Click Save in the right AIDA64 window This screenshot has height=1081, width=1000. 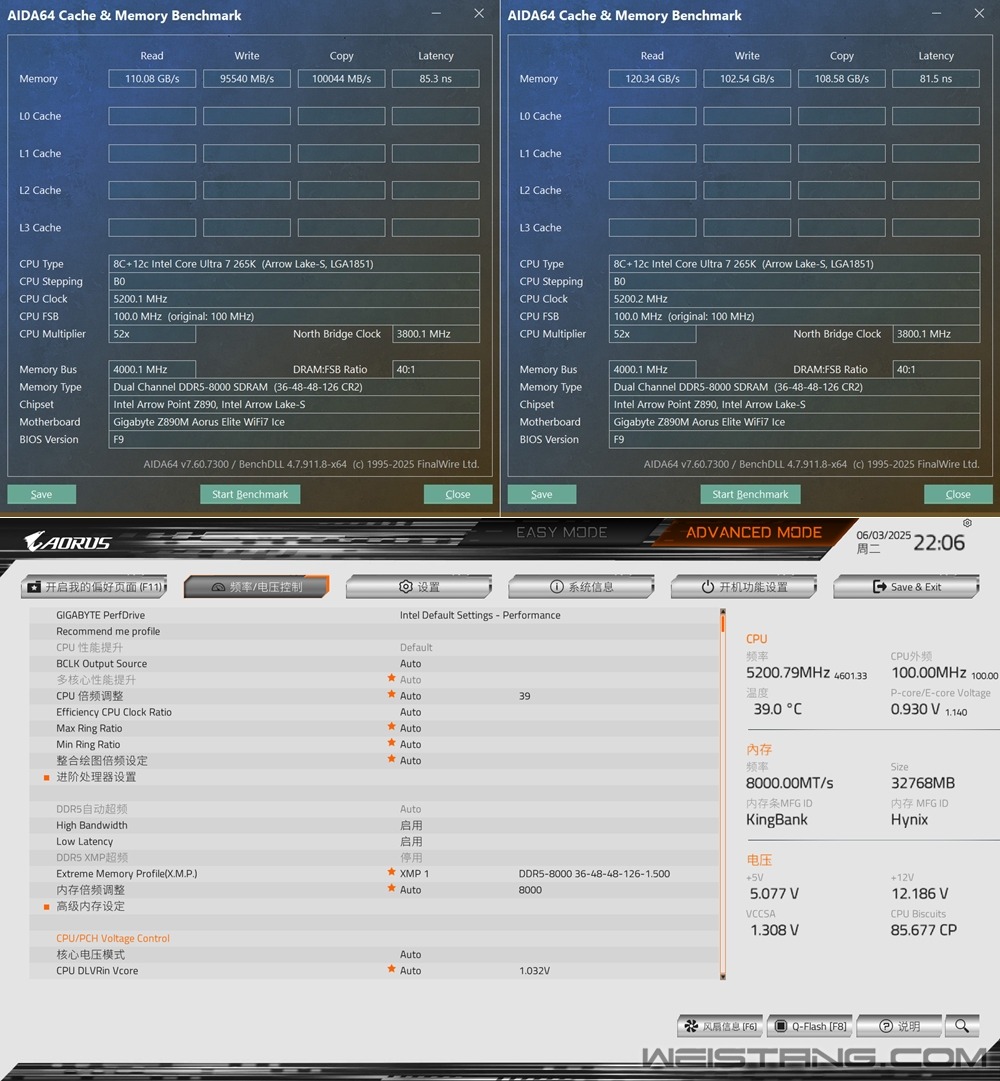point(542,494)
